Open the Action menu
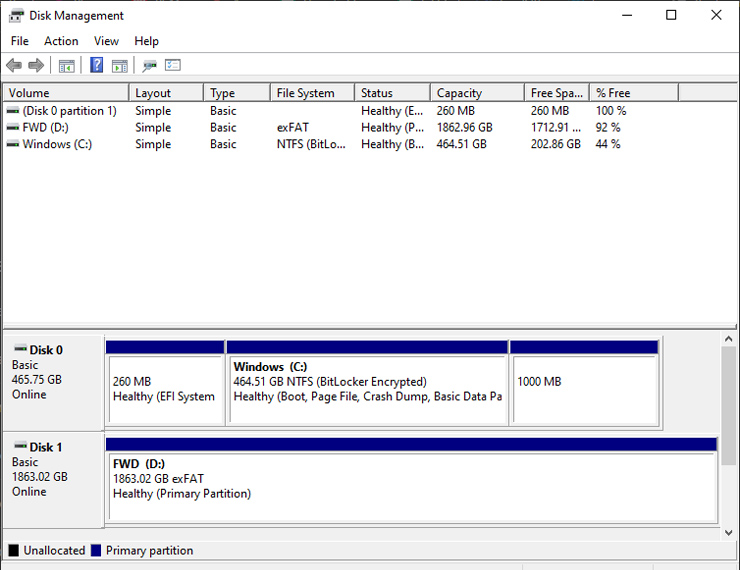 pyautogui.click(x=61, y=41)
